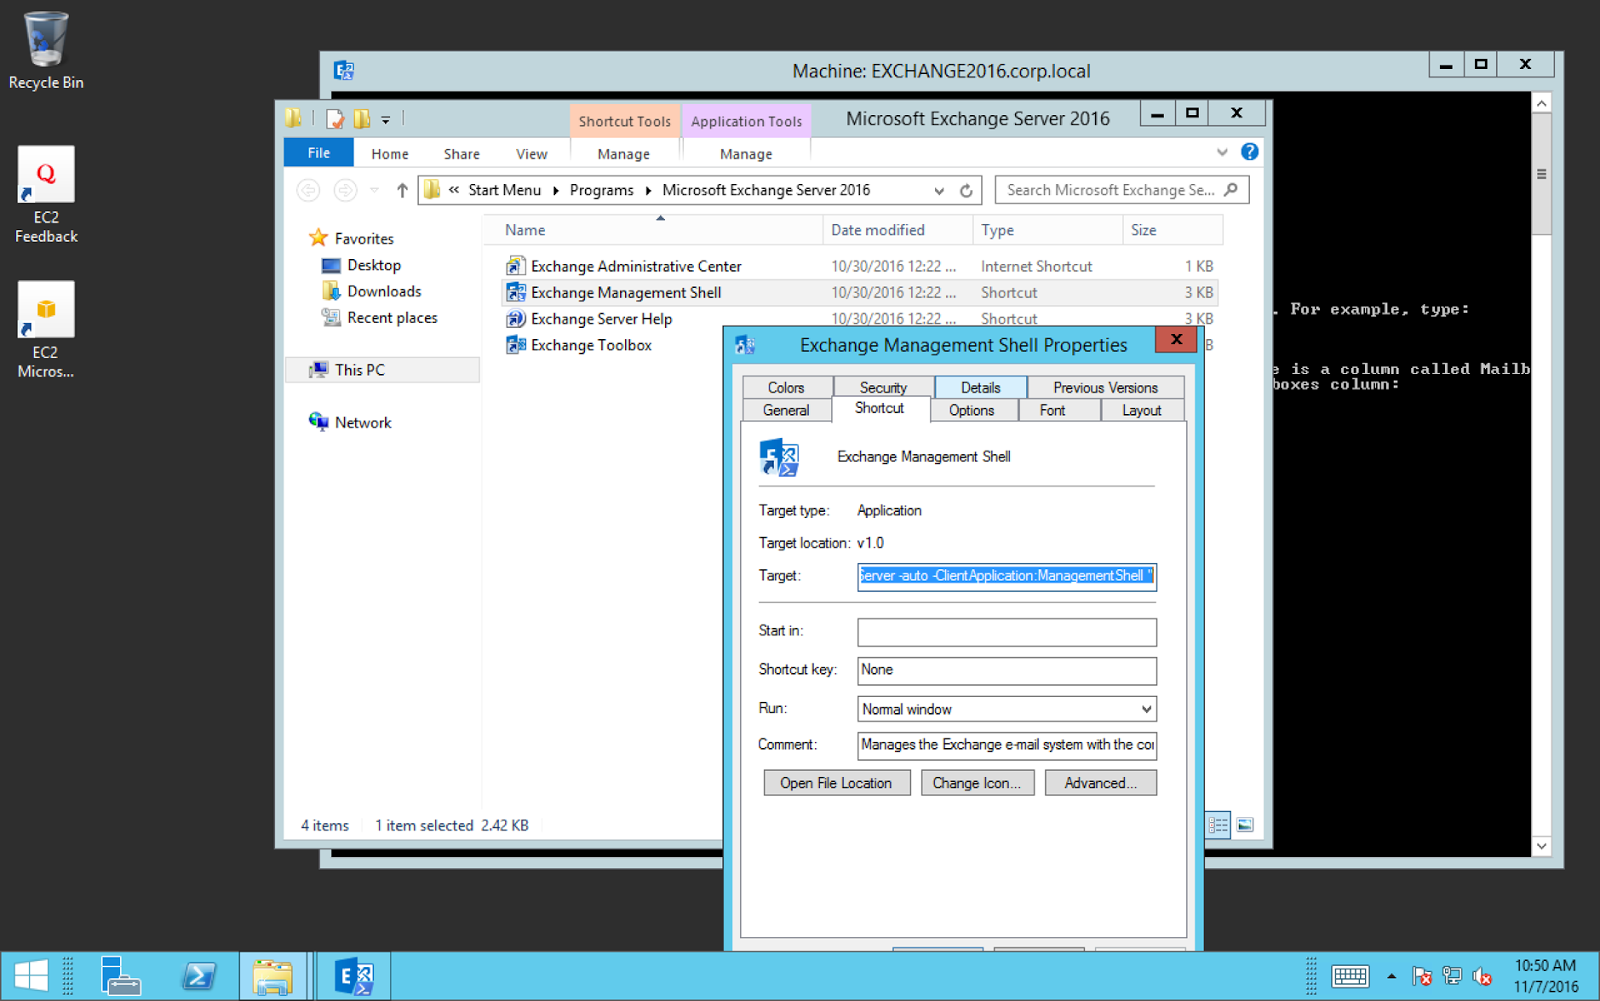Image resolution: width=1600 pixels, height=1001 pixels.
Task: Click the New Folder quick access icon
Action: click(361, 118)
